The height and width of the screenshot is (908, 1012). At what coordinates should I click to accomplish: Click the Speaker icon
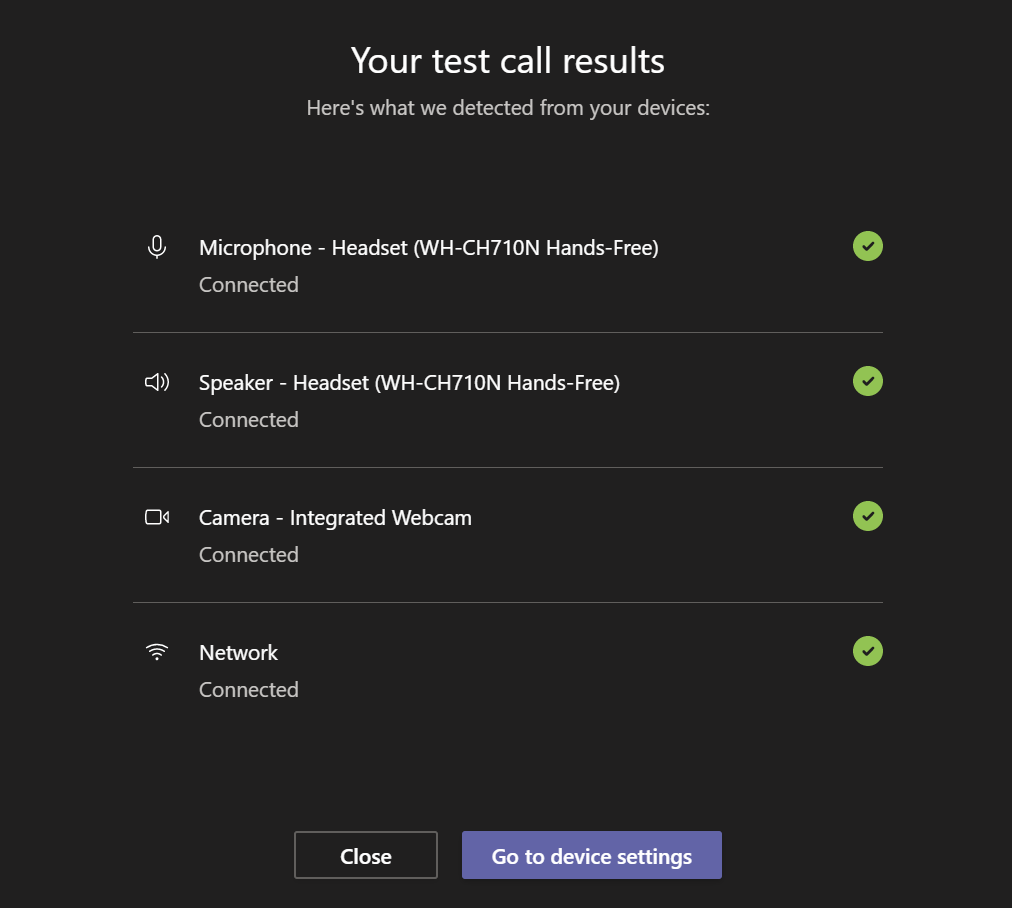tap(157, 381)
